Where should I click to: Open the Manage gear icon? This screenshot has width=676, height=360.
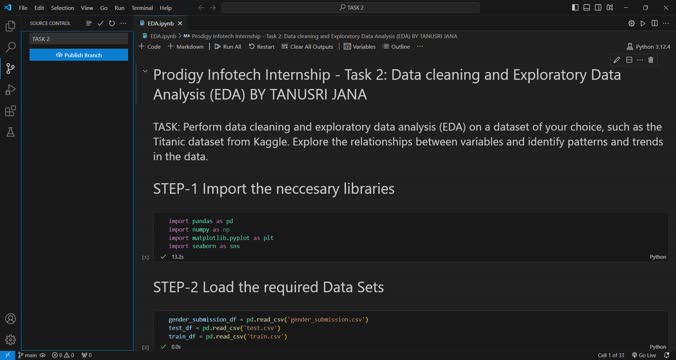click(x=10, y=340)
